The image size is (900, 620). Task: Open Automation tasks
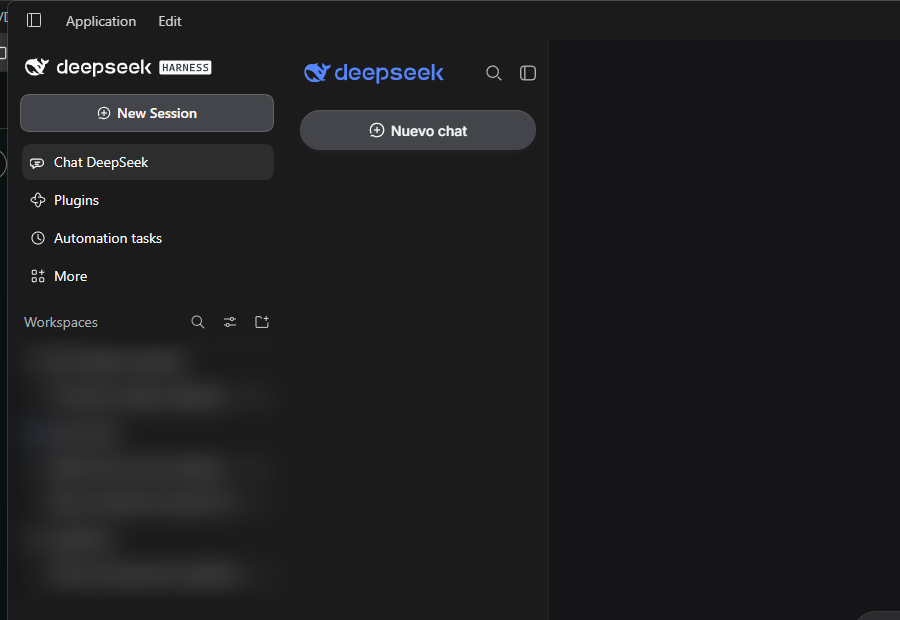(148, 238)
